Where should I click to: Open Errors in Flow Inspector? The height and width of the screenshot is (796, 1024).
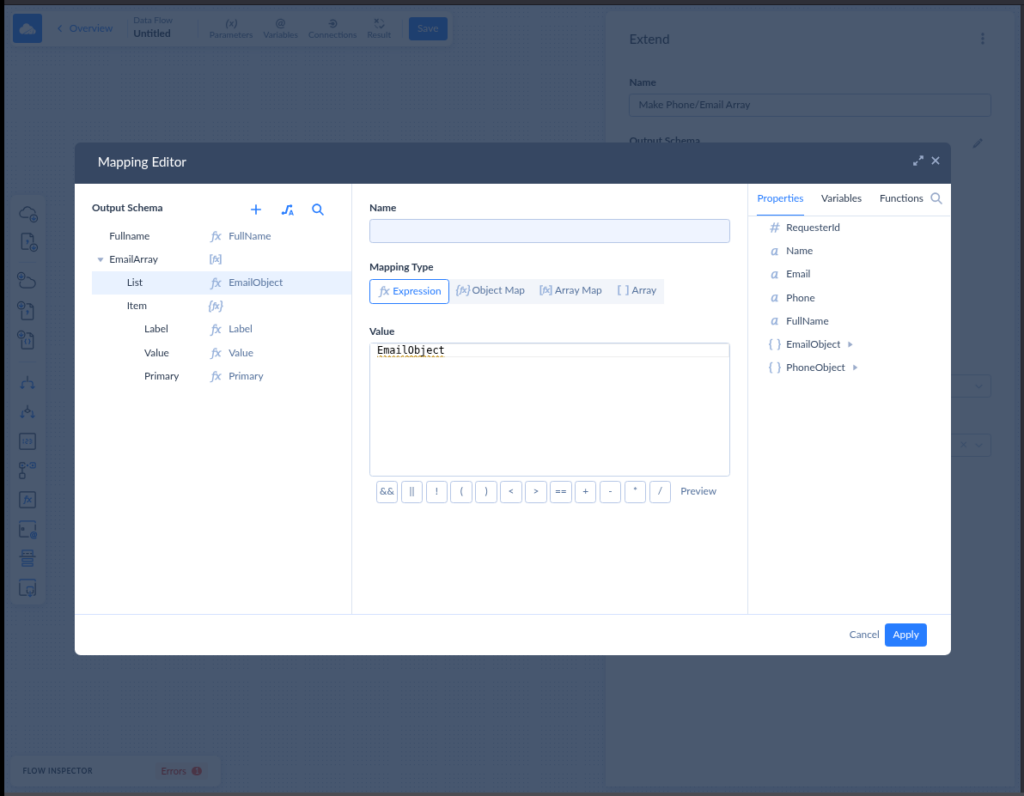(181, 771)
